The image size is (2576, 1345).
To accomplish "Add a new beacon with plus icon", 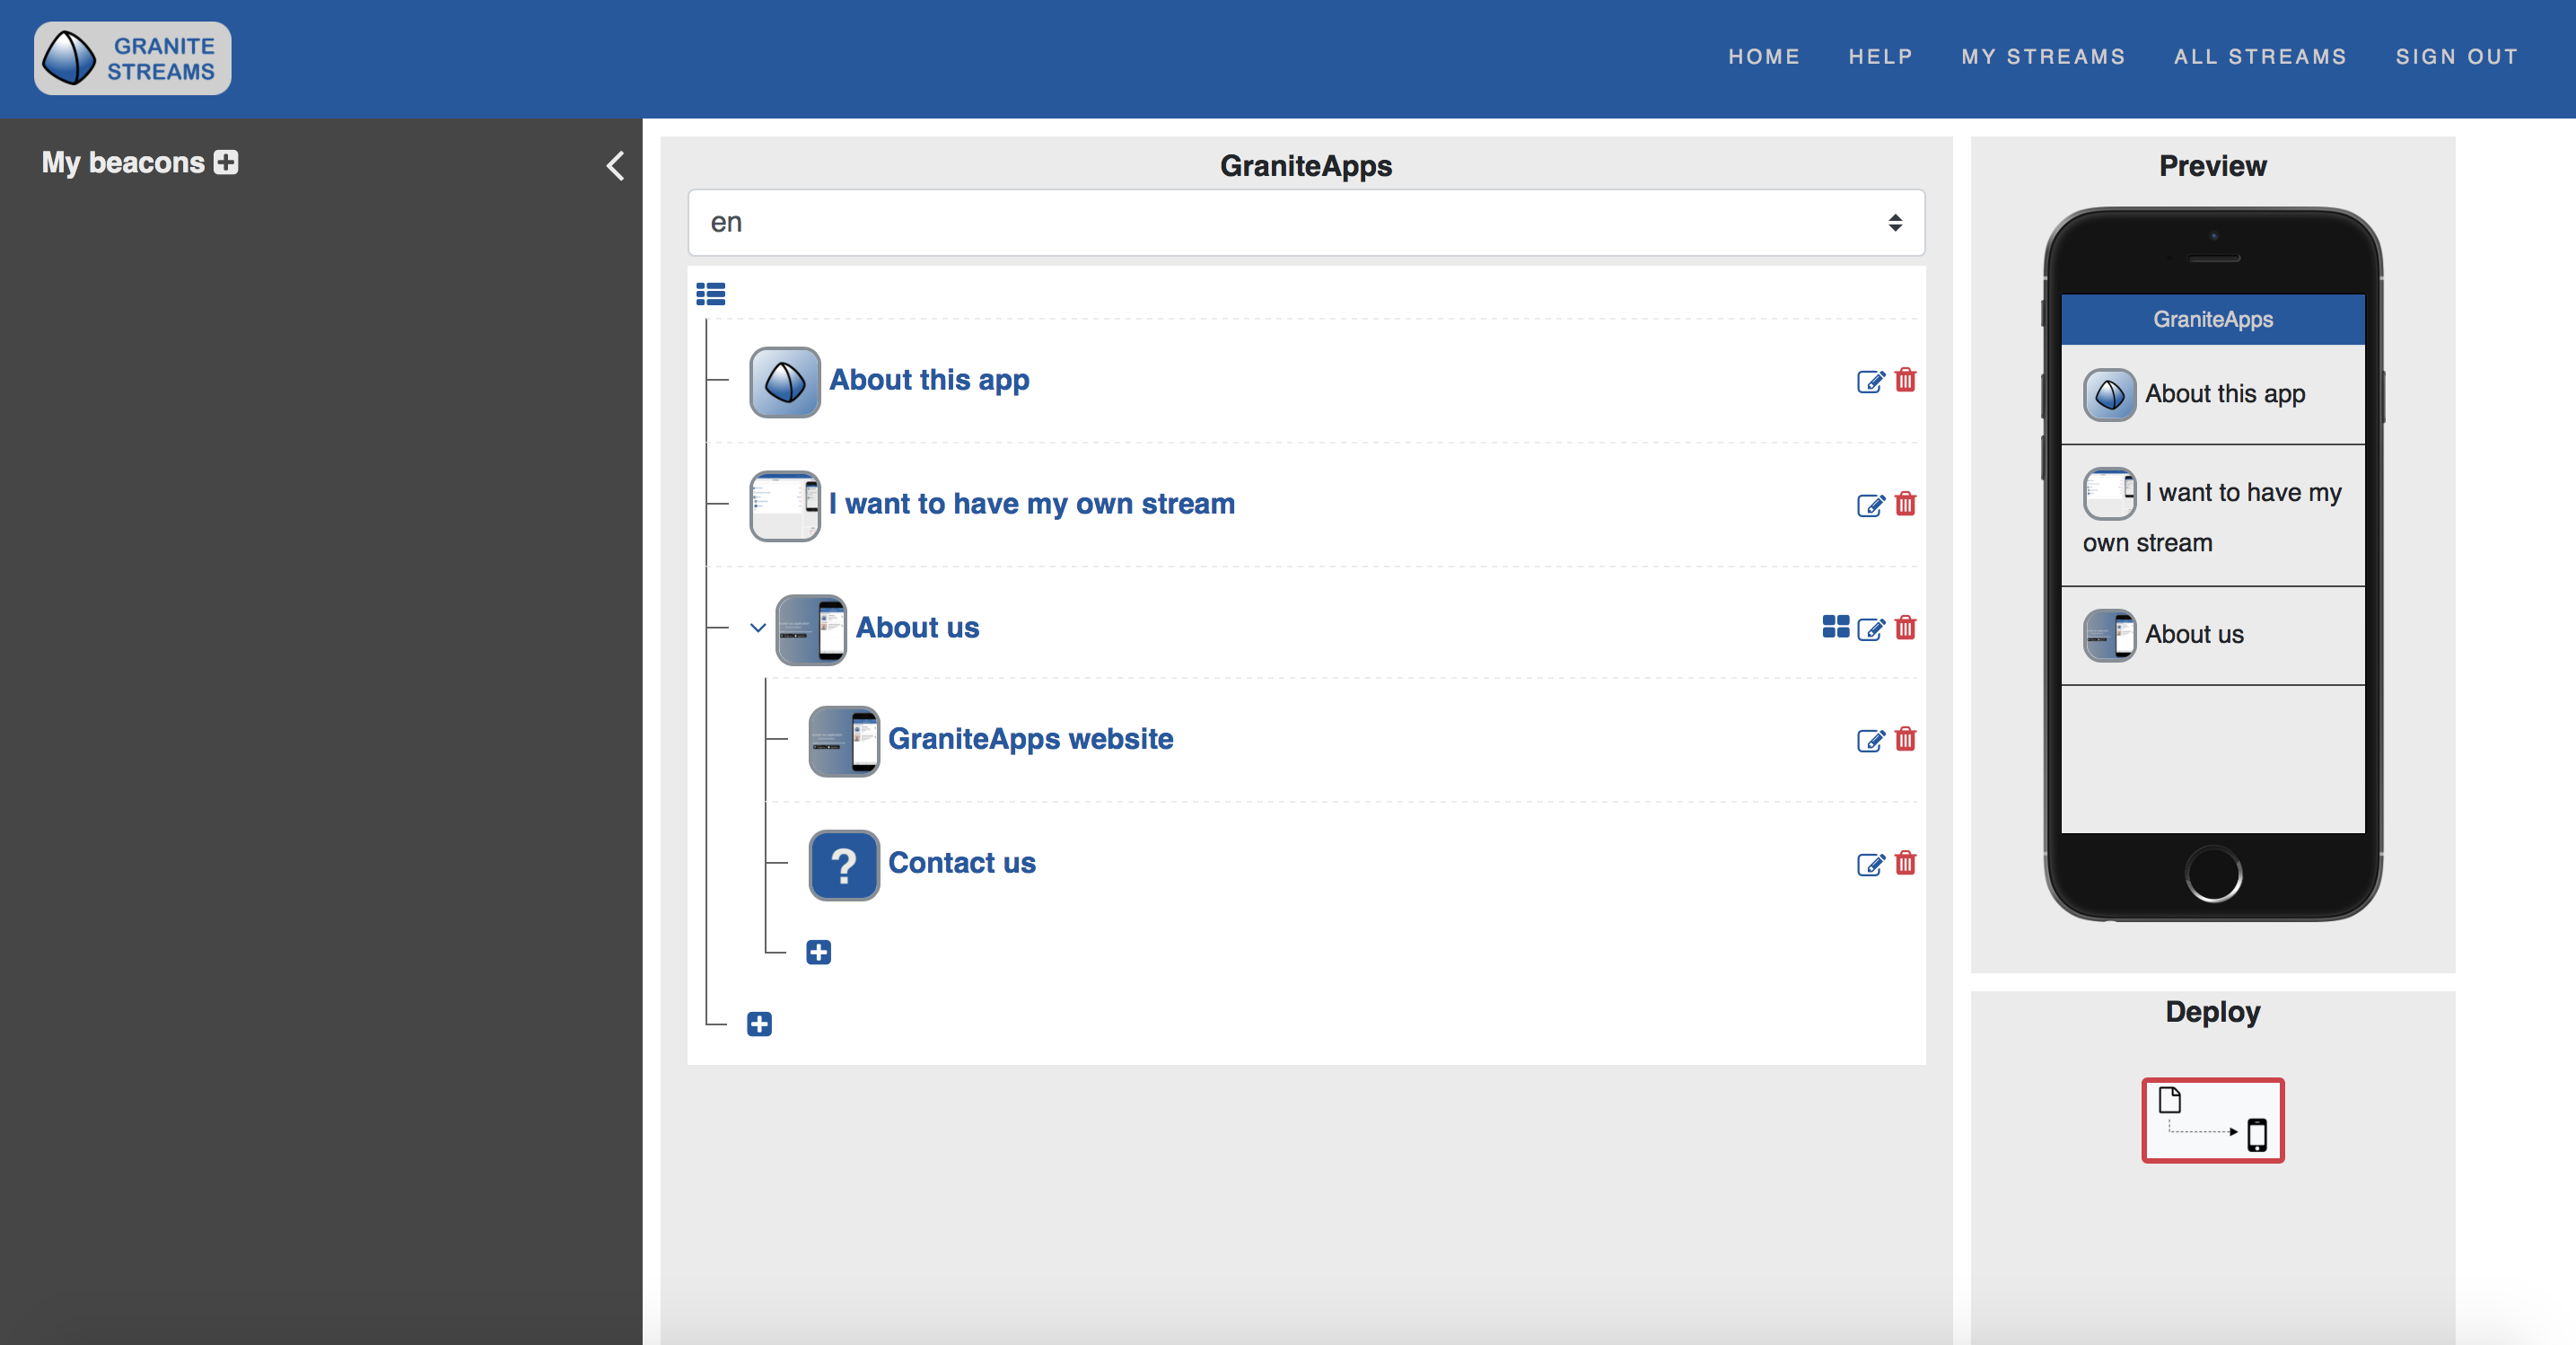I will pyautogui.click(x=226, y=162).
